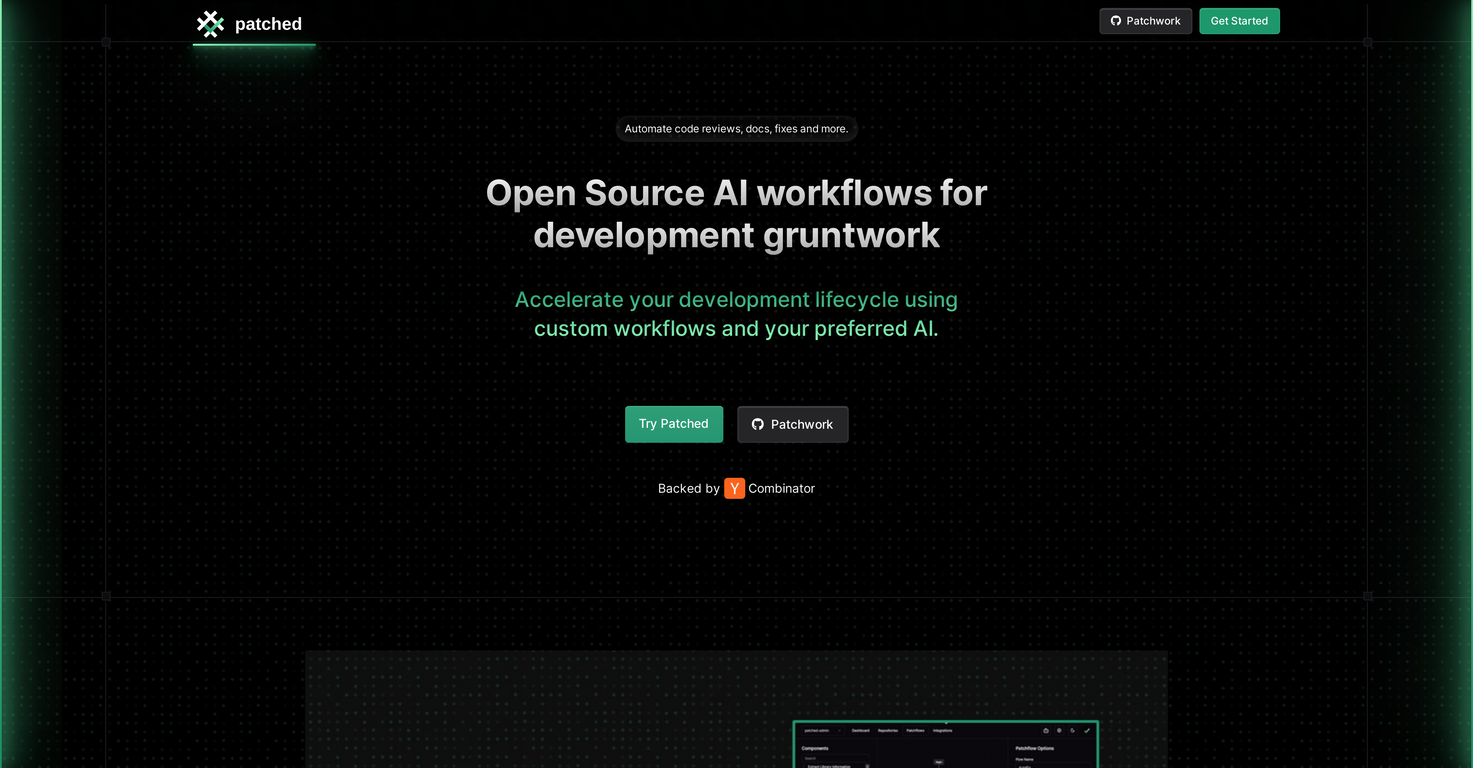This screenshot has height=768, width=1473.
Task: Click the green checkmark icon in the app preview
Action: 1086,731
